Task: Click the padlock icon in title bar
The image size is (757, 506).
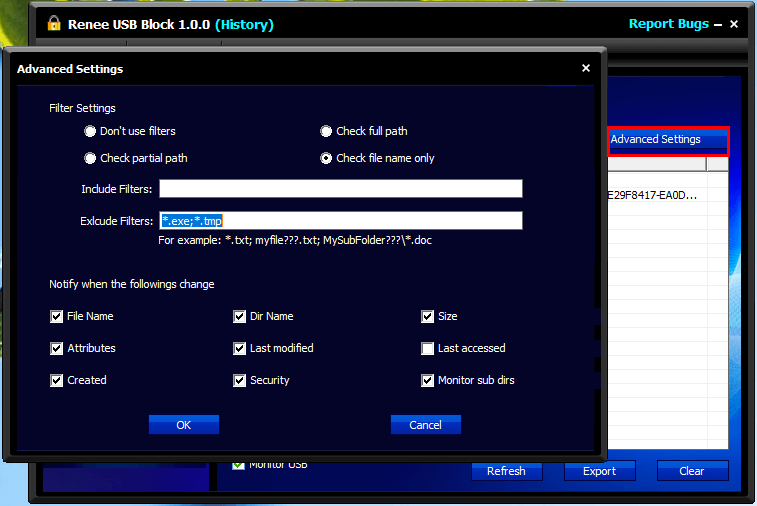Action: (54, 24)
